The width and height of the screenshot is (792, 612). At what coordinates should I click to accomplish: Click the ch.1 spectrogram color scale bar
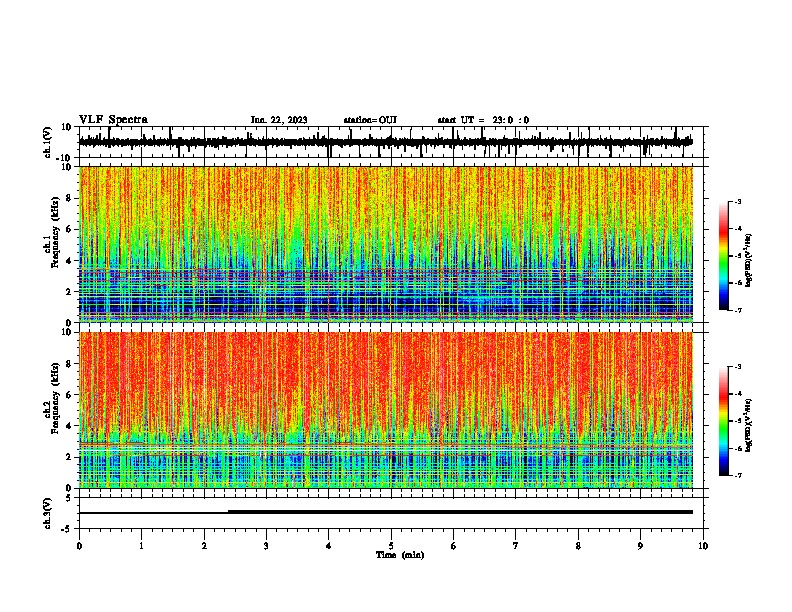723,256
